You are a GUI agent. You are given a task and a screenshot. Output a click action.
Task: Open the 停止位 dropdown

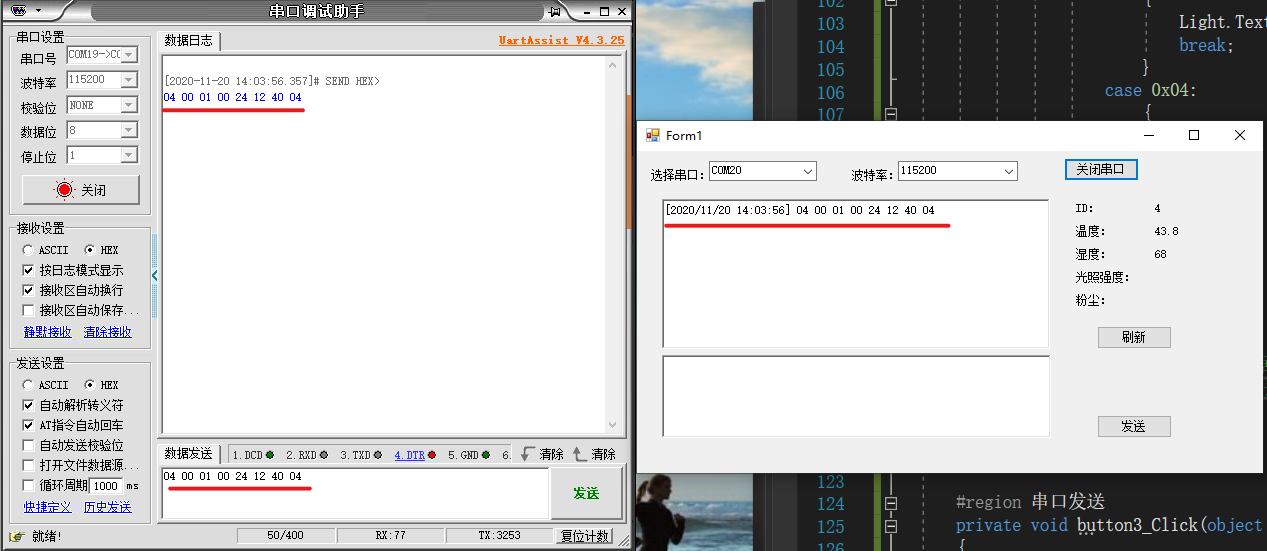point(128,155)
